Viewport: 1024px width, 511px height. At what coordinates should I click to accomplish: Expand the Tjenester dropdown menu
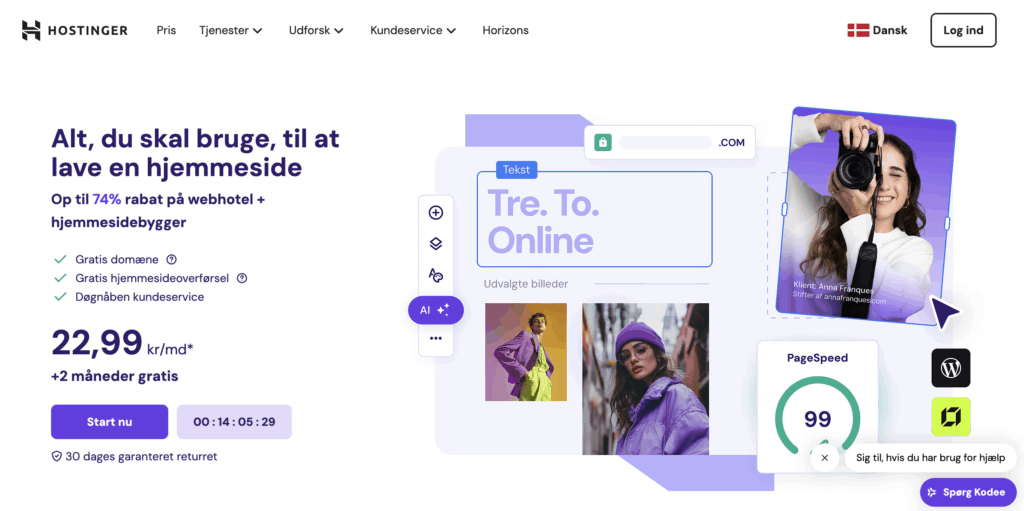click(231, 30)
